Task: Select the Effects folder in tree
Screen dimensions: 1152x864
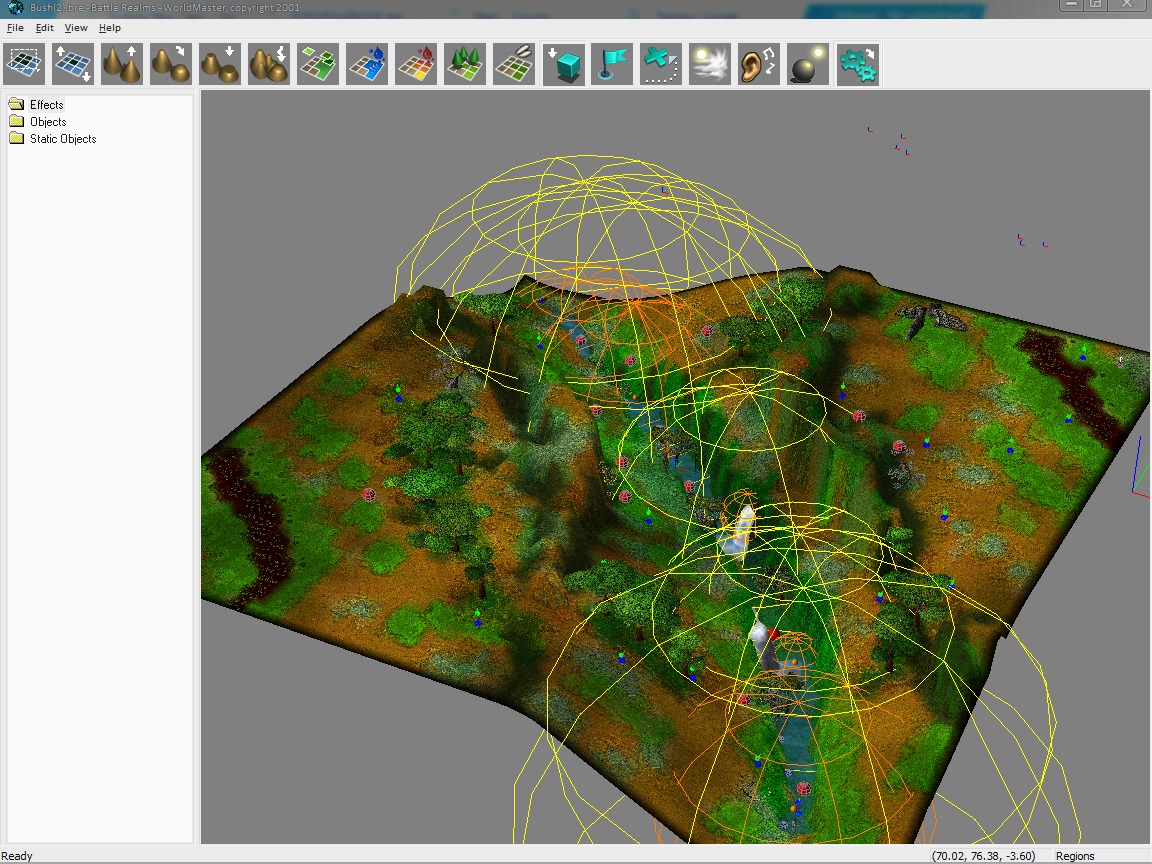Action: 46,104
